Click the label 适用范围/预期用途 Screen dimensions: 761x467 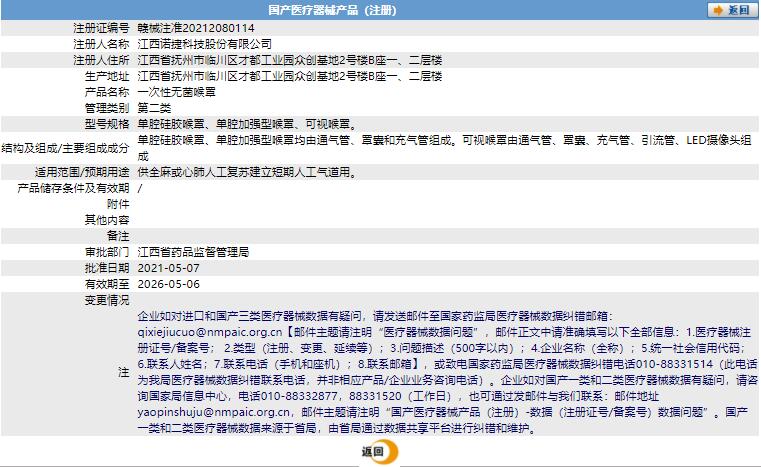82,172
